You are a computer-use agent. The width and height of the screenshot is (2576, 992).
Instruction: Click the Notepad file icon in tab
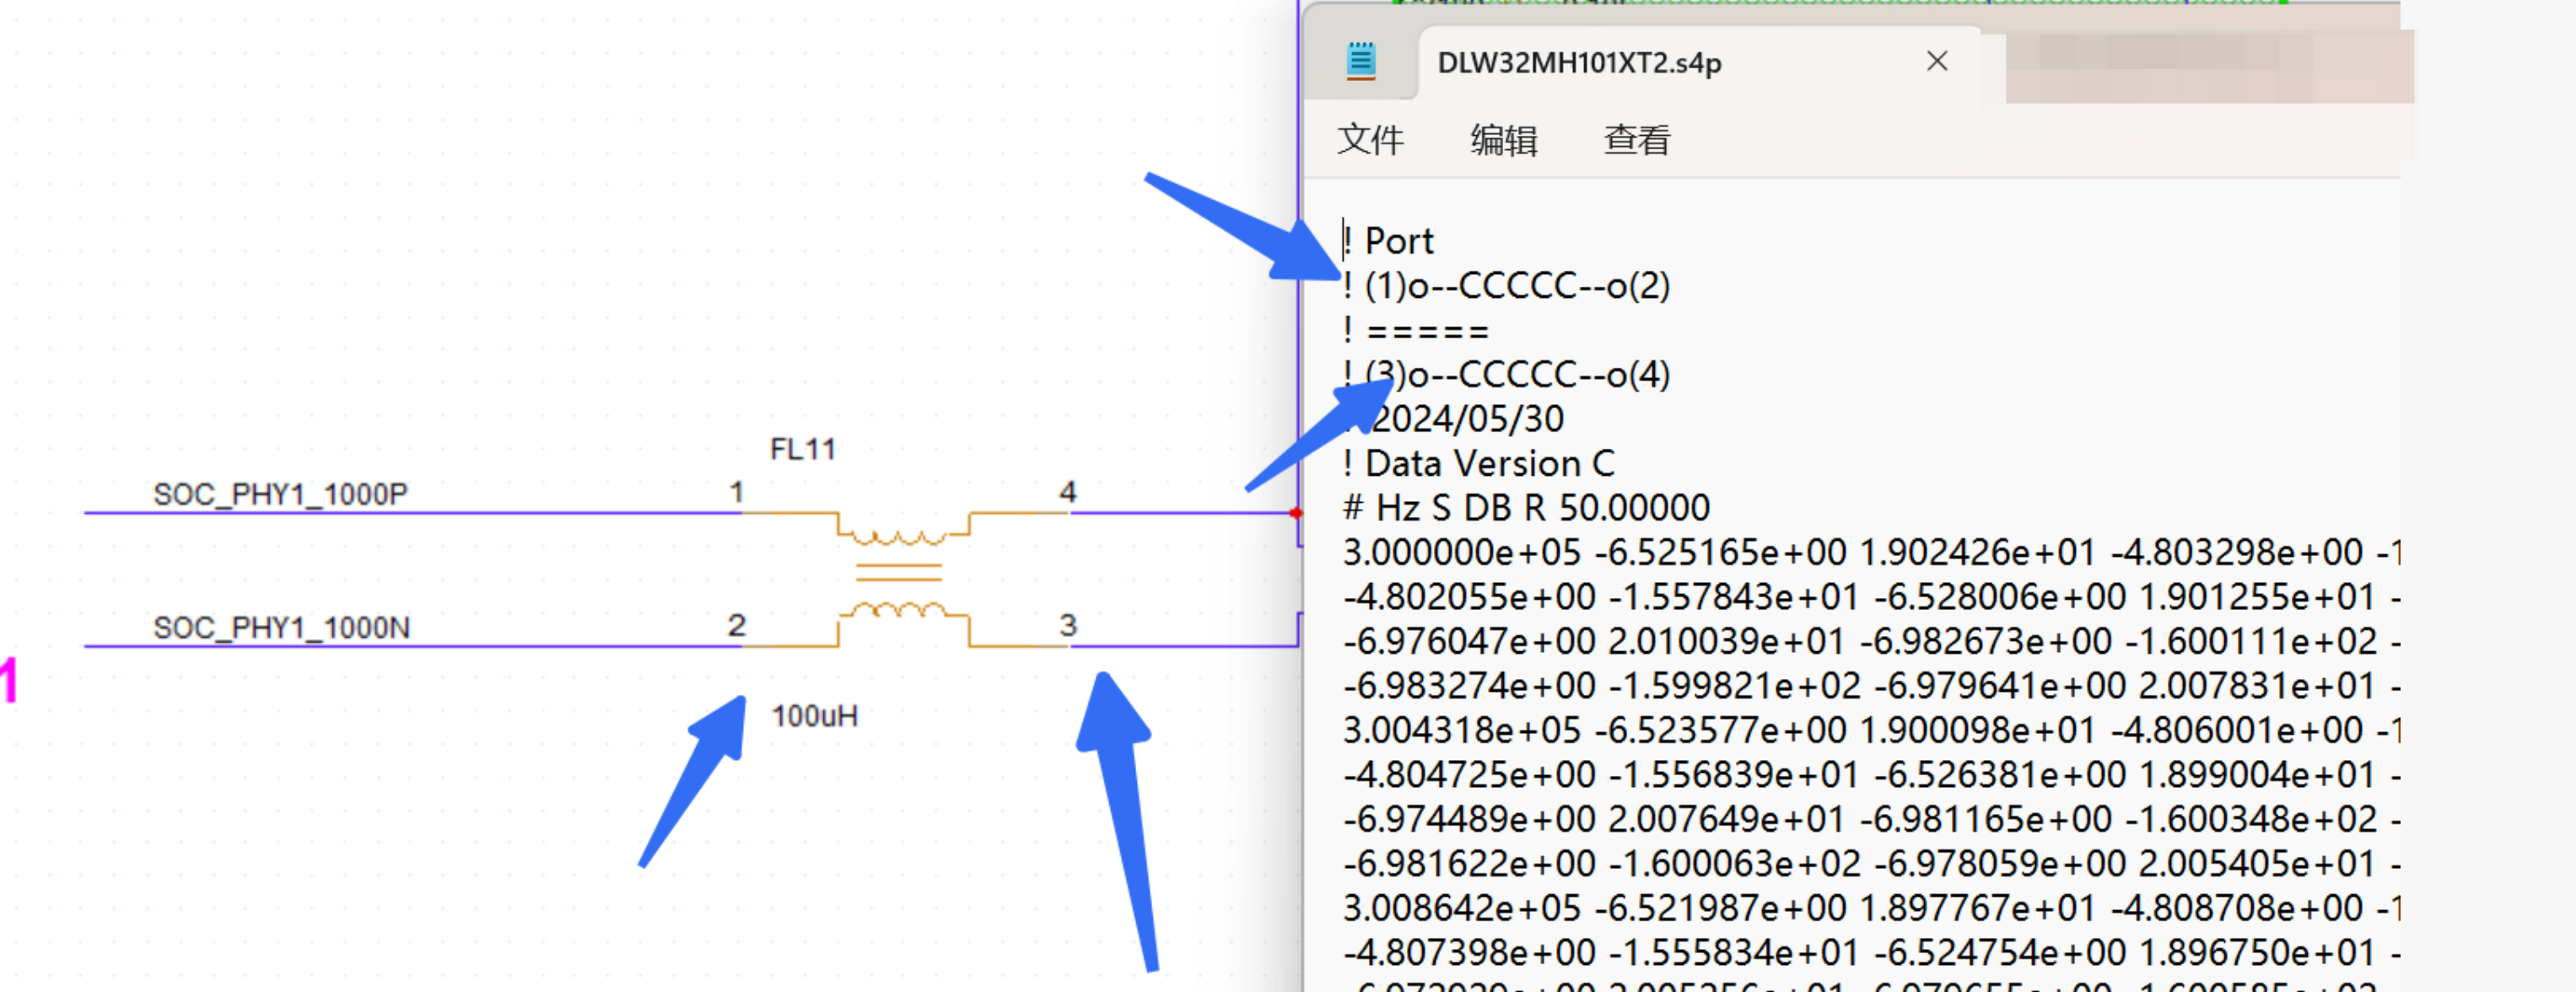(1360, 62)
